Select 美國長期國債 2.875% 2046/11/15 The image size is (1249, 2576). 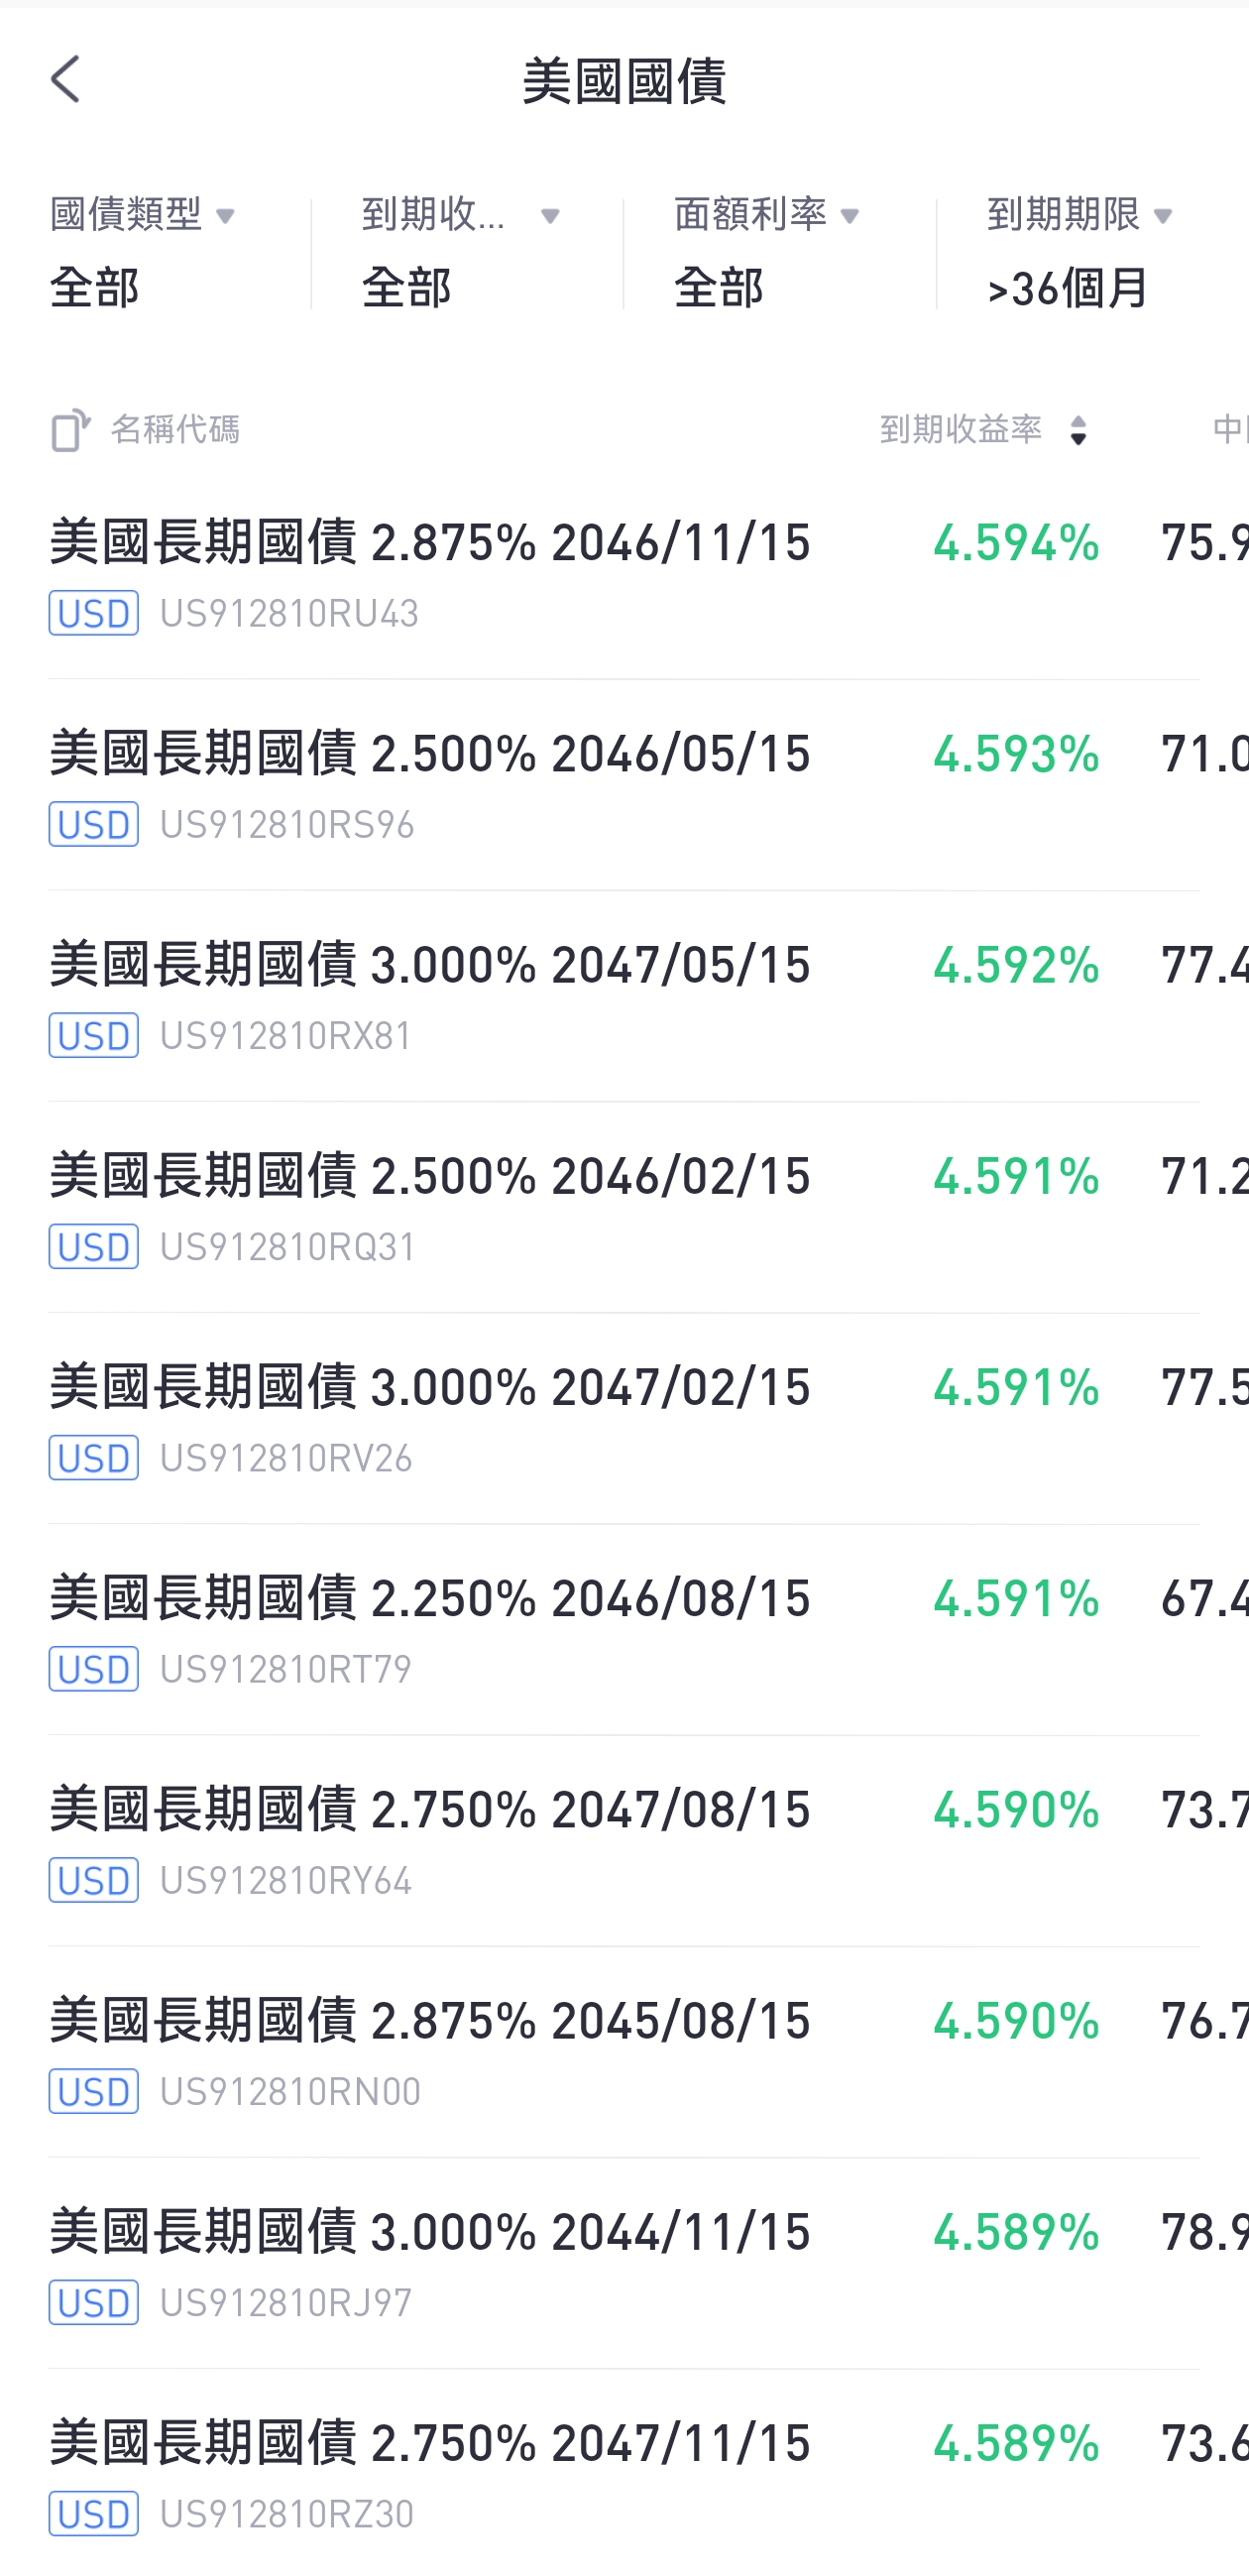pos(624,575)
